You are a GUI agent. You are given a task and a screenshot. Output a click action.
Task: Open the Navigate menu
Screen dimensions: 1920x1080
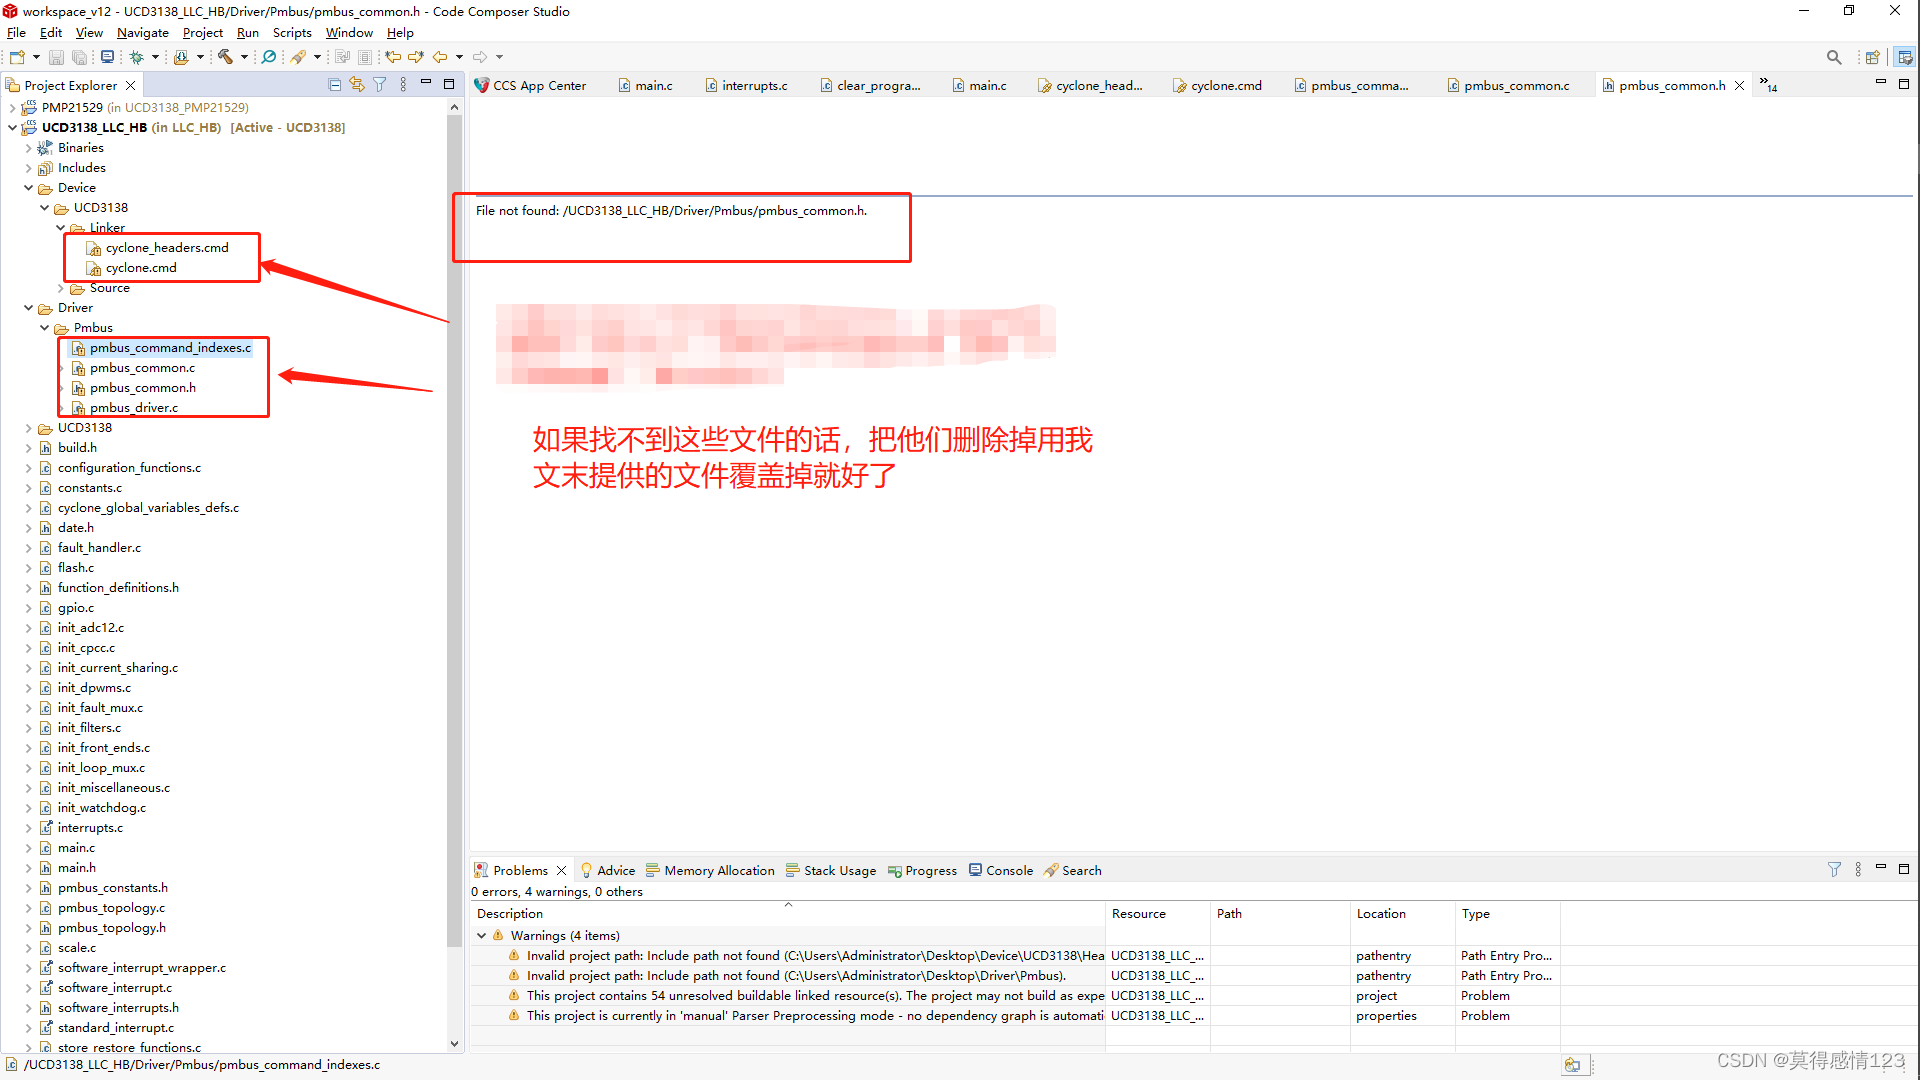[142, 32]
